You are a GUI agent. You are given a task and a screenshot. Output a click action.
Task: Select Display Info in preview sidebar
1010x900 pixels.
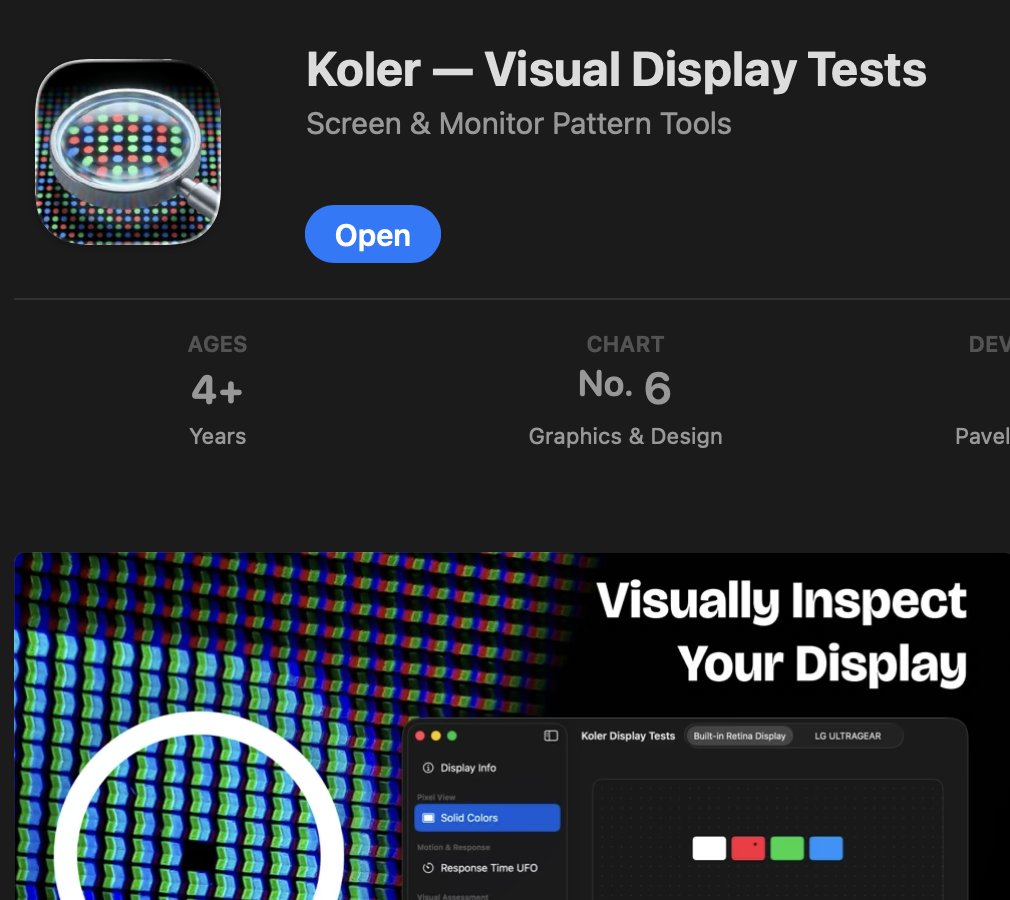pyautogui.click(x=487, y=768)
